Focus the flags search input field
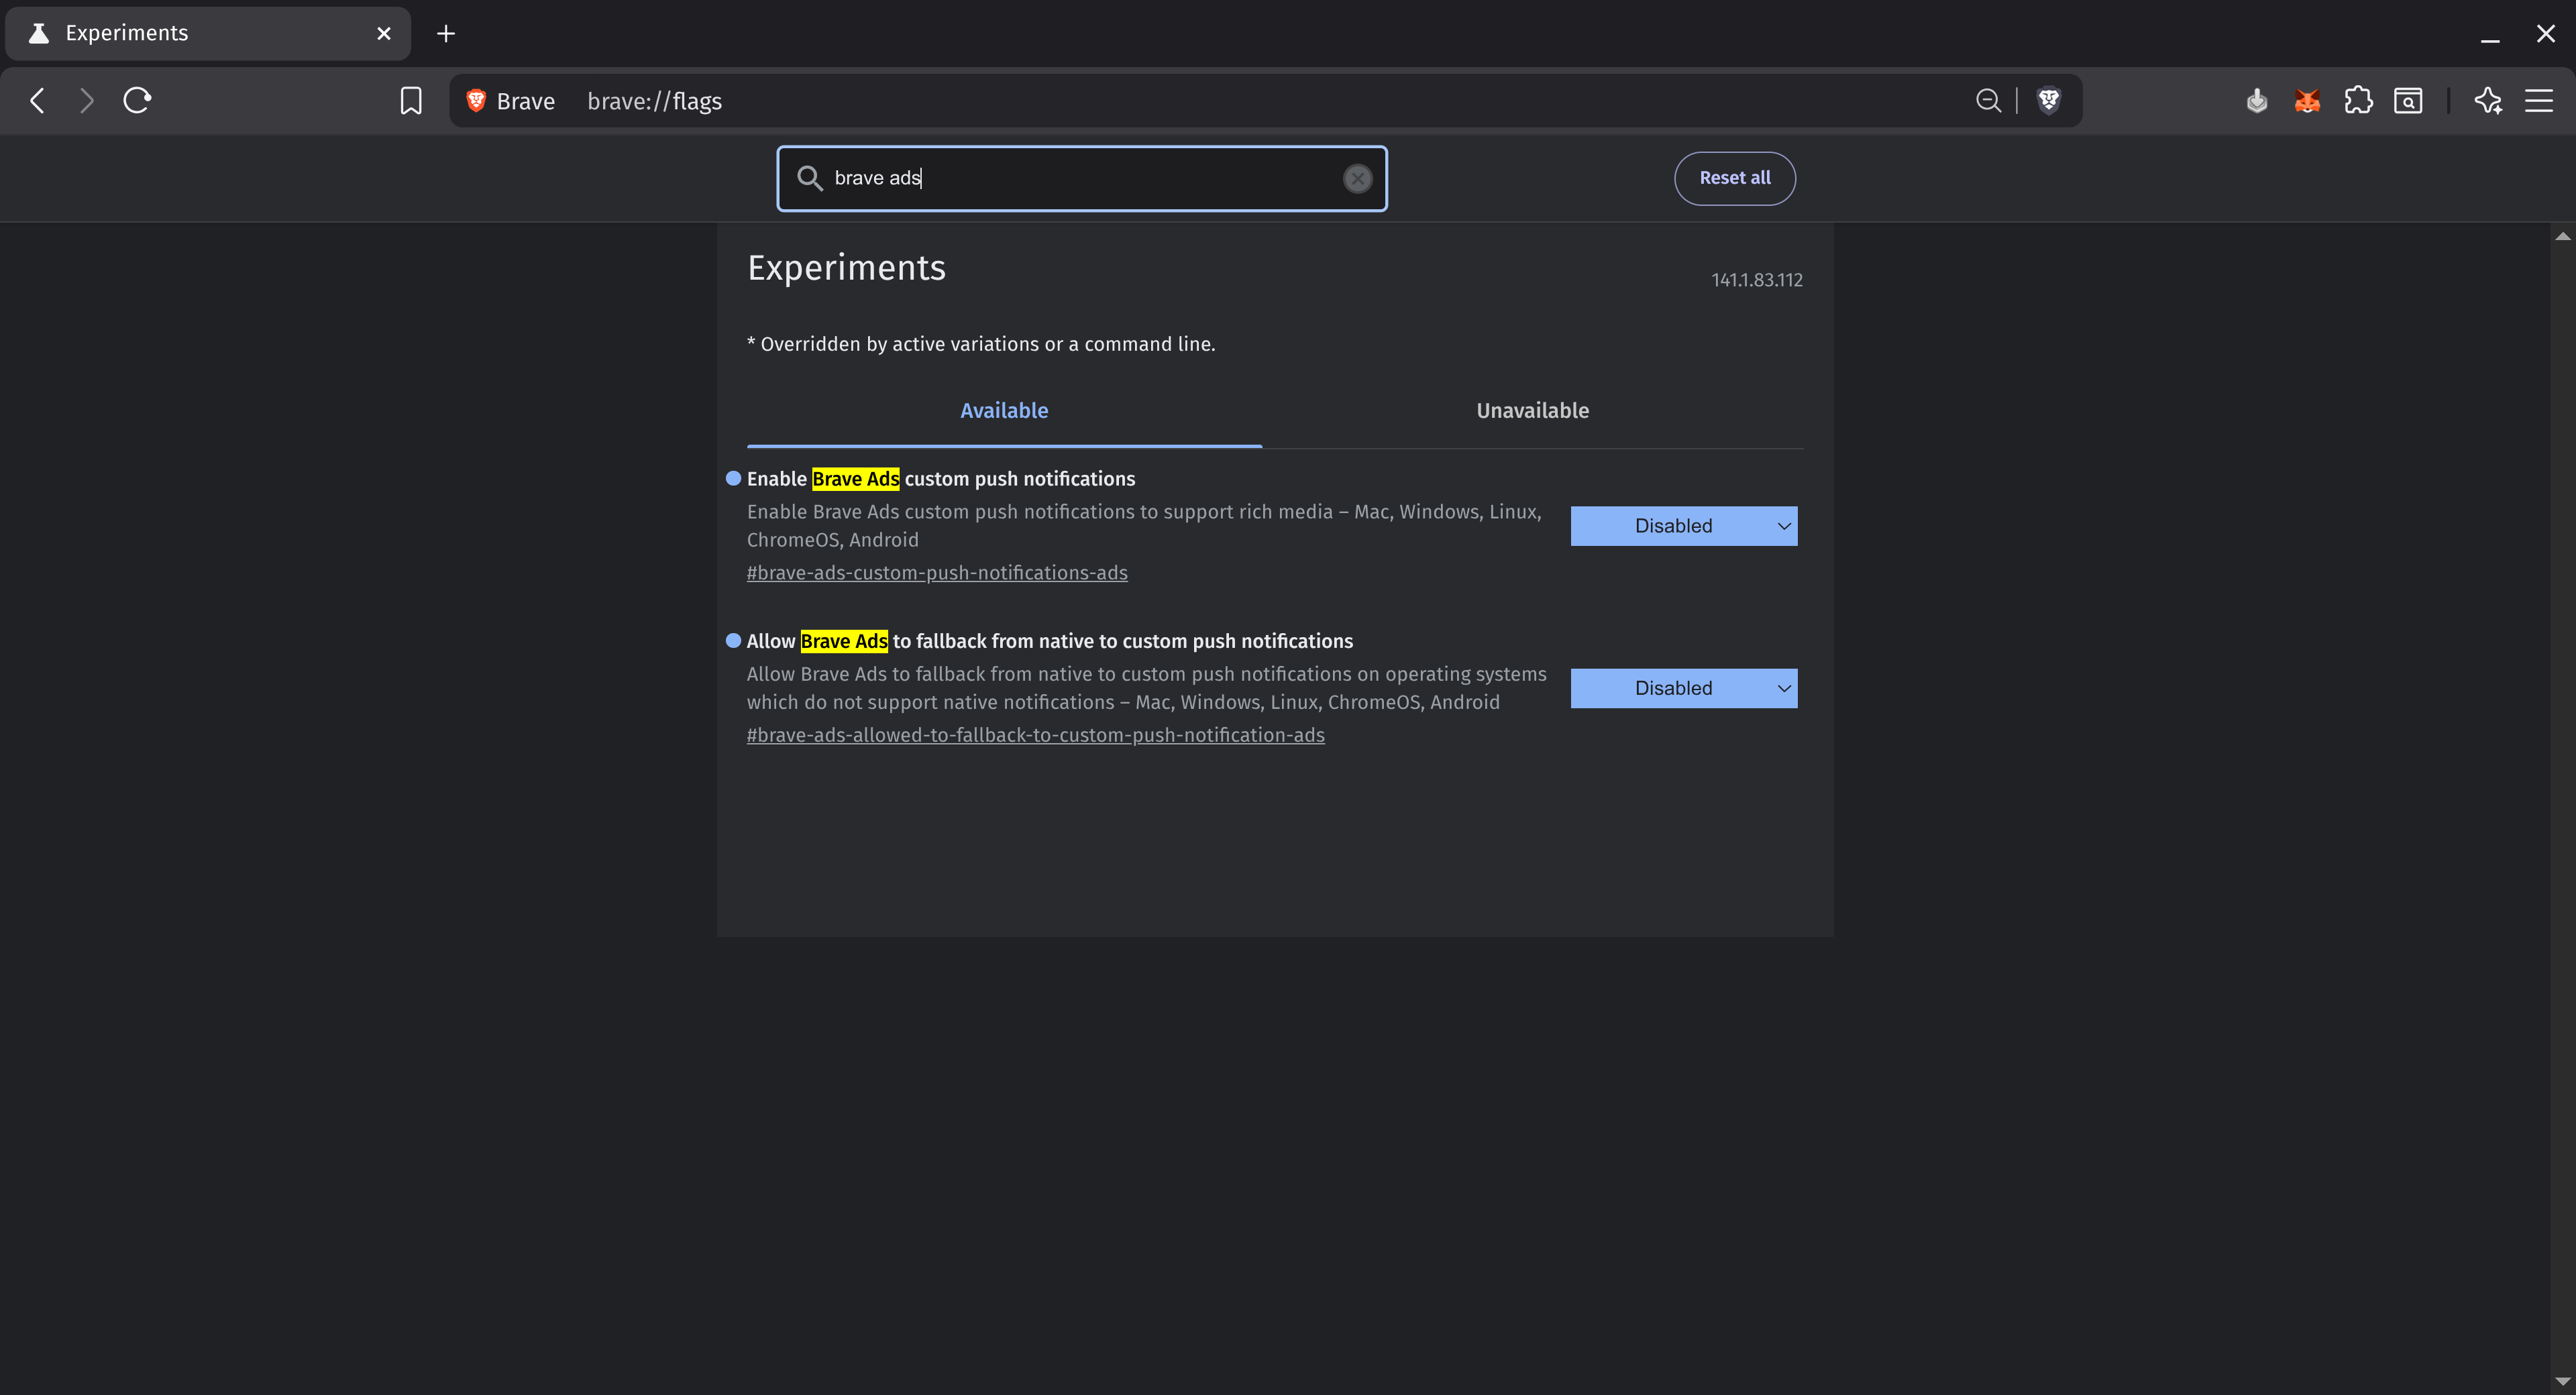This screenshot has width=2576, height=1395. (1080, 179)
